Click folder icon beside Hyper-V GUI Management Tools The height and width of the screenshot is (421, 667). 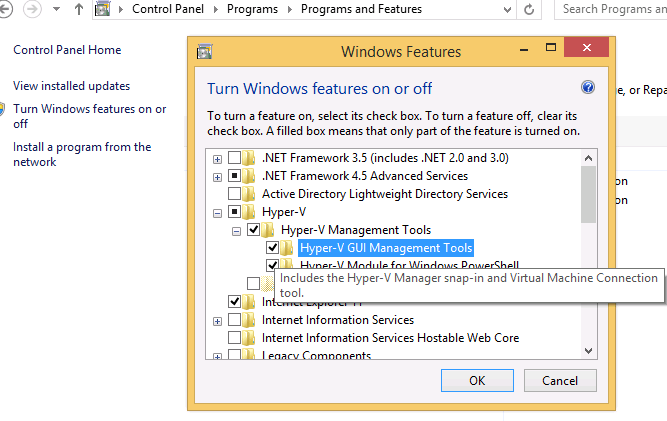point(287,248)
